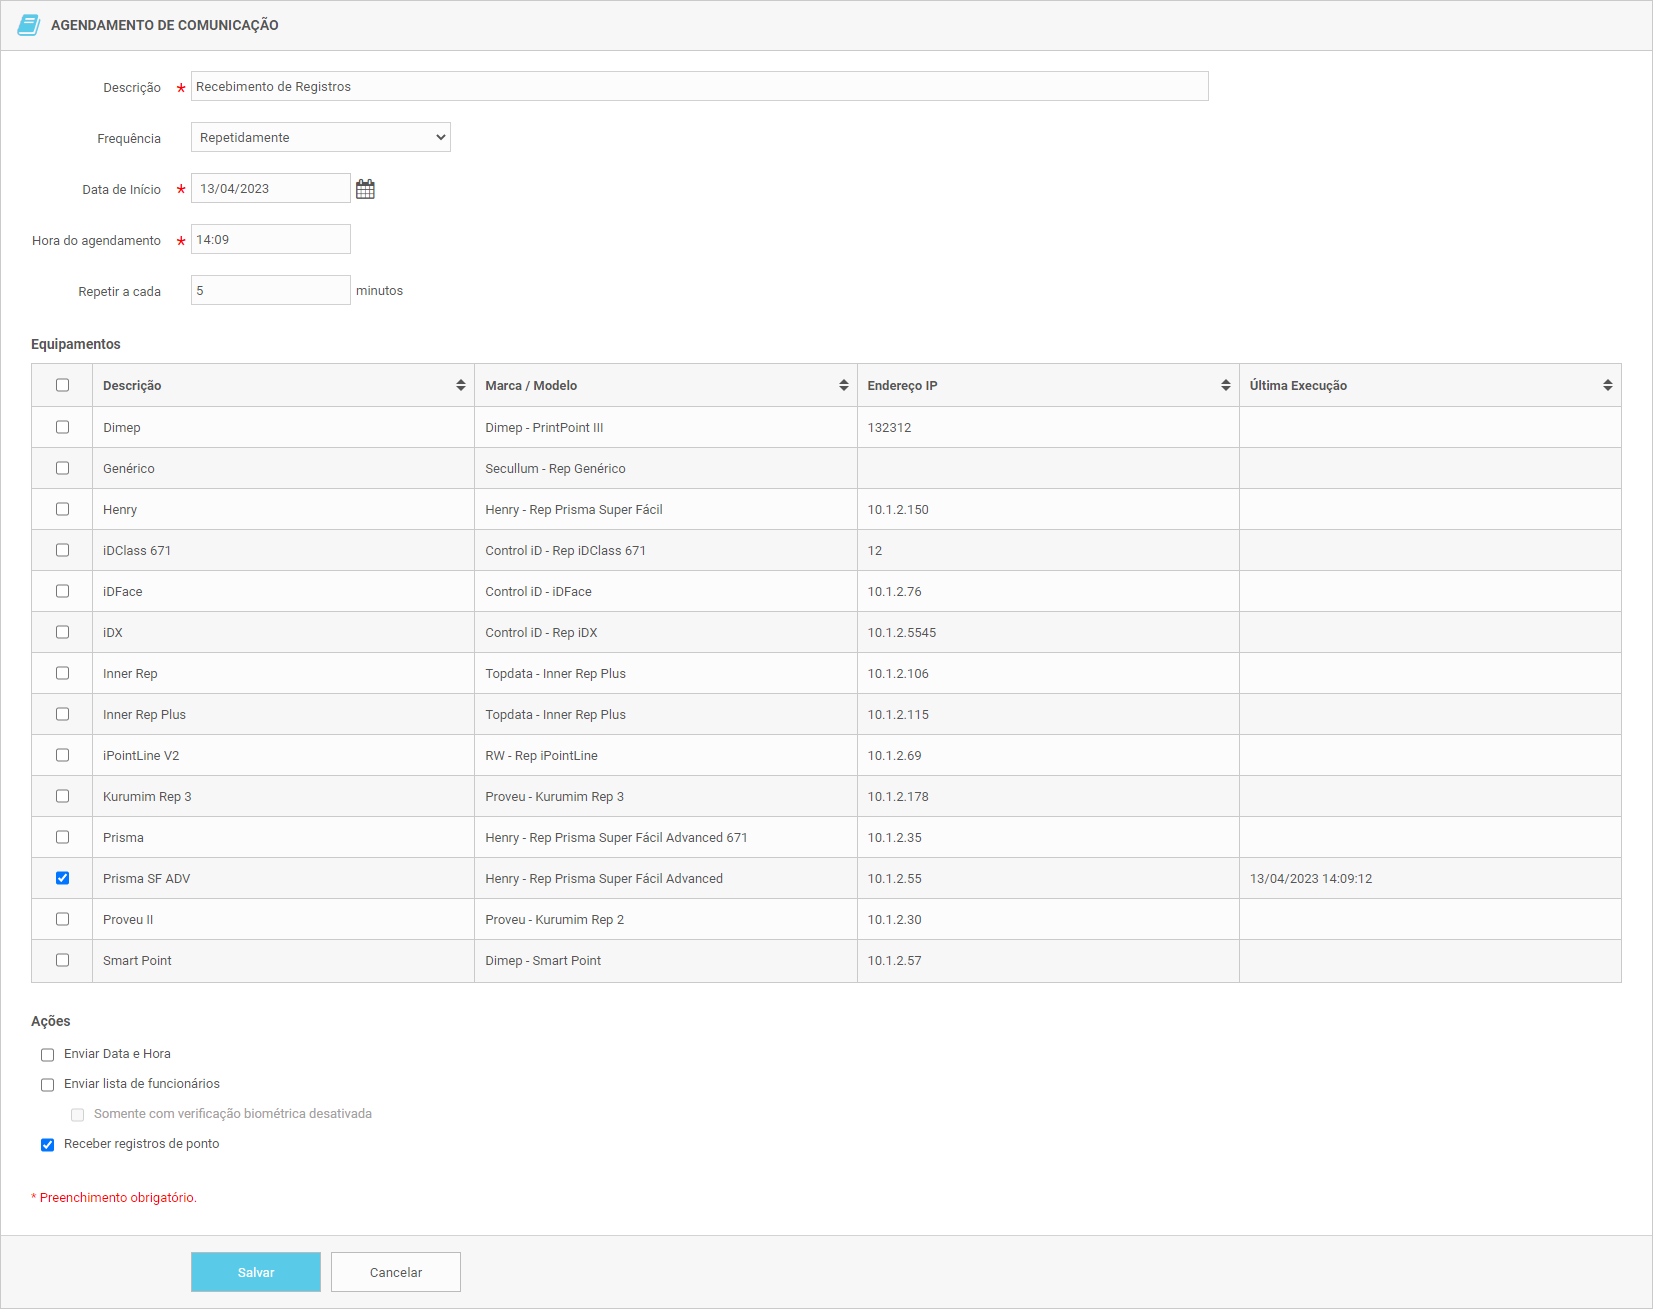Click the Repetir a cada minutes field

click(270, 290)
